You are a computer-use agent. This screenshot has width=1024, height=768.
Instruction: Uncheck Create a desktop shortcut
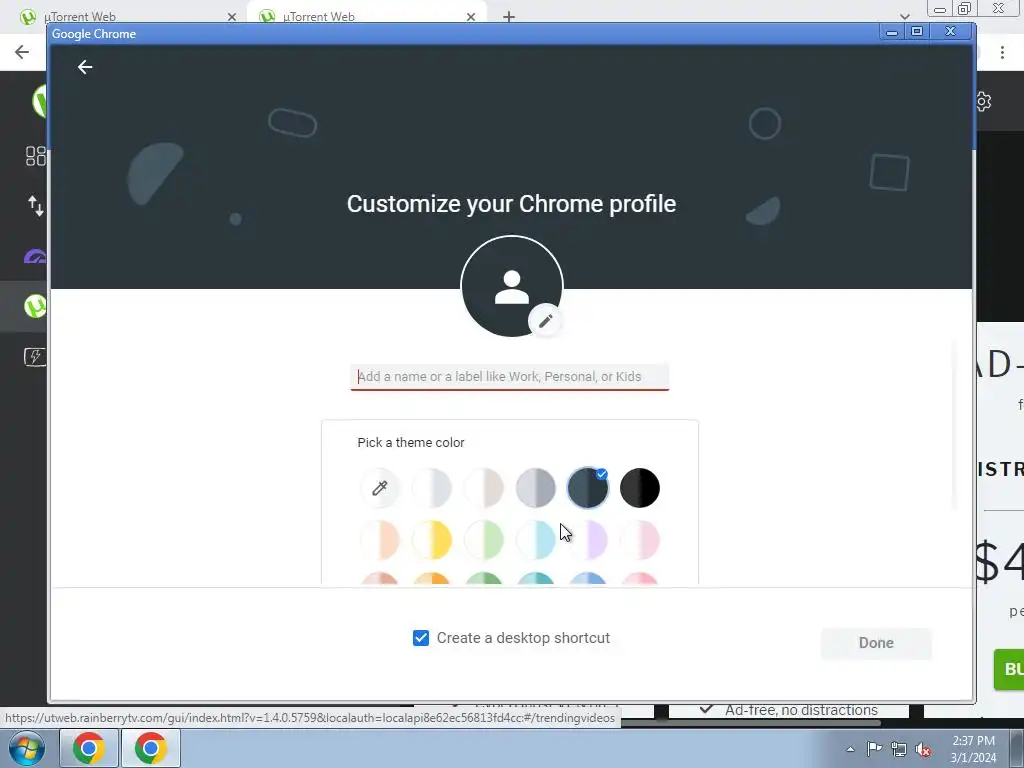421,638
